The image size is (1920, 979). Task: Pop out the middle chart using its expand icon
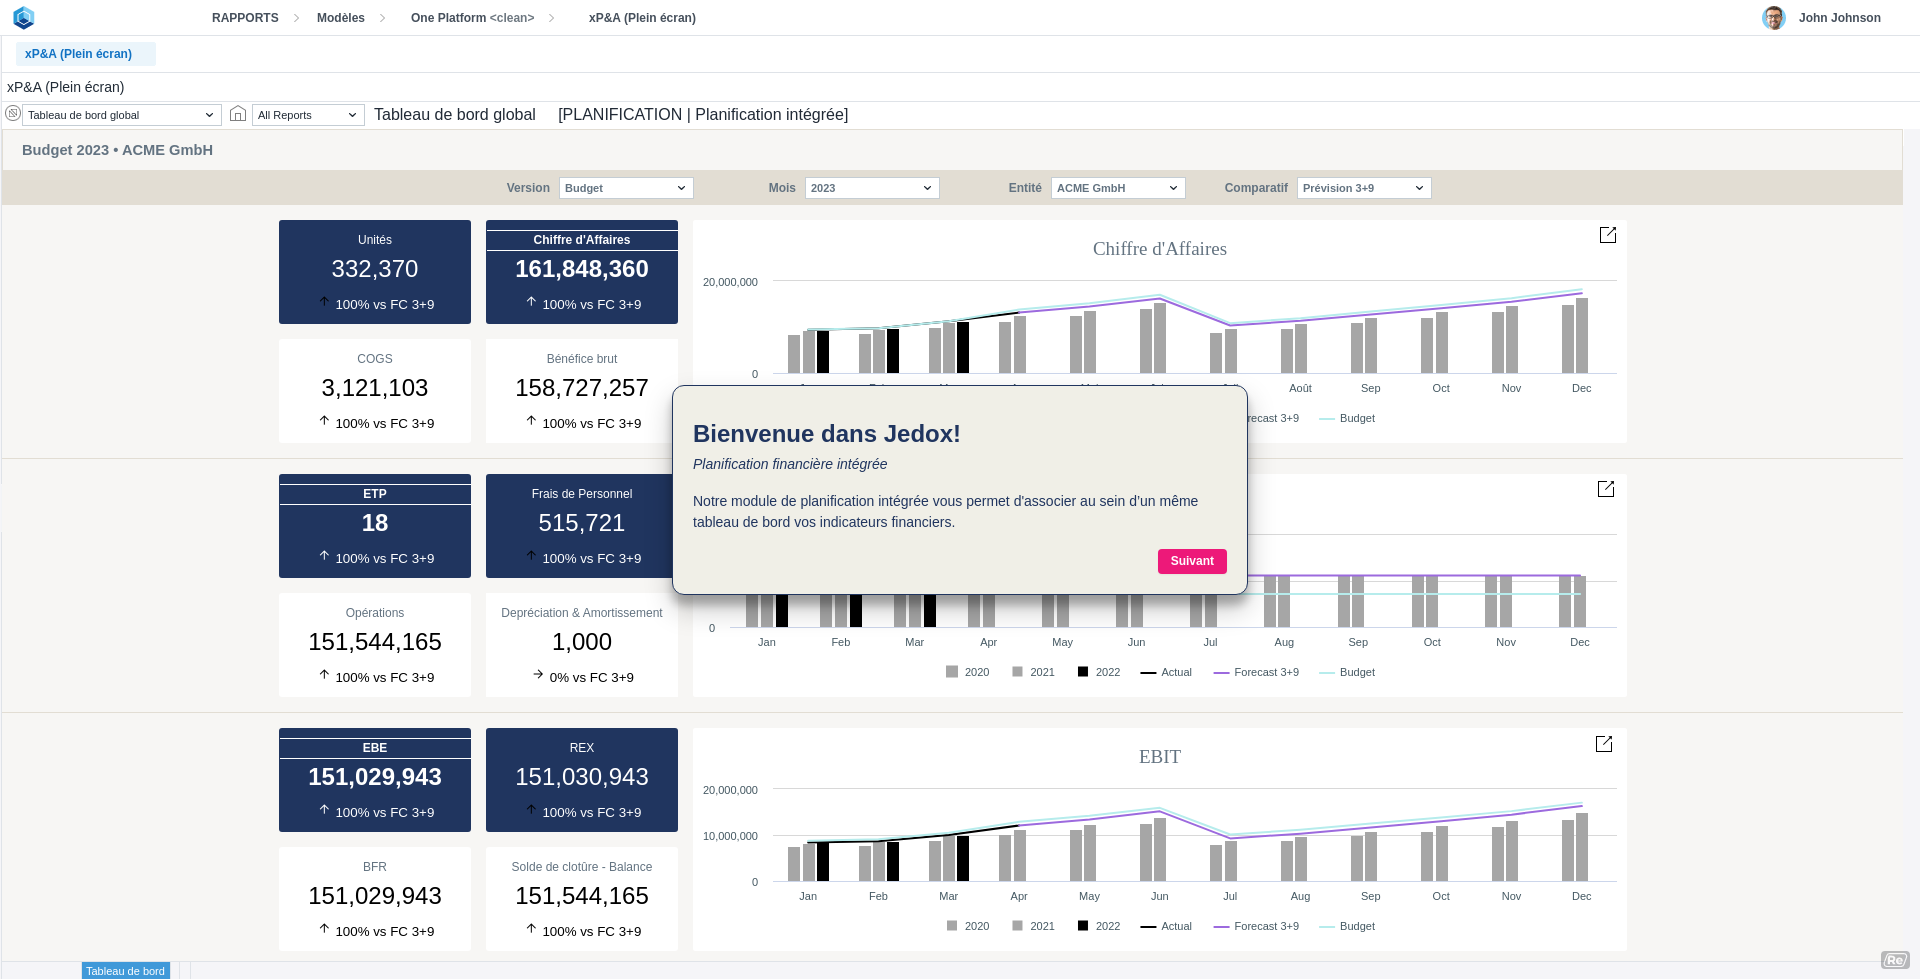(1605, 489)
